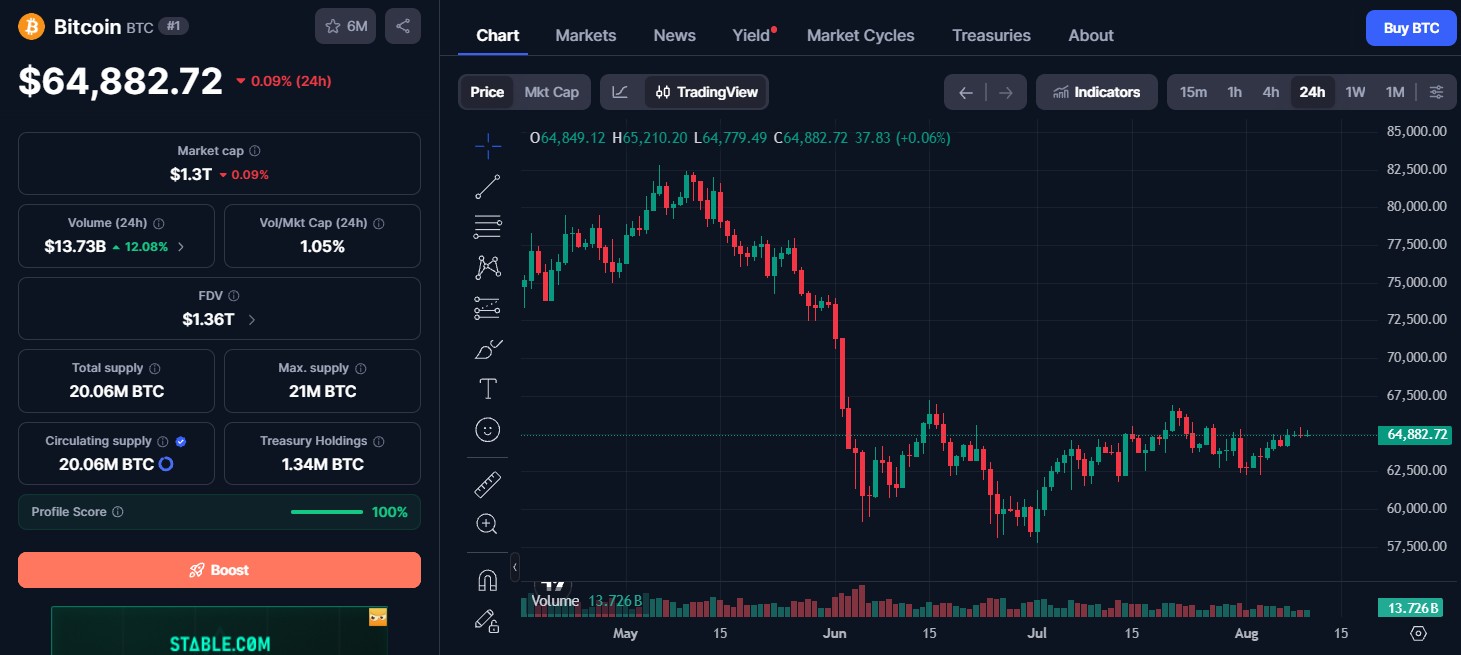
Task: Select the text annotation tool
Action: tap(488, 389)
